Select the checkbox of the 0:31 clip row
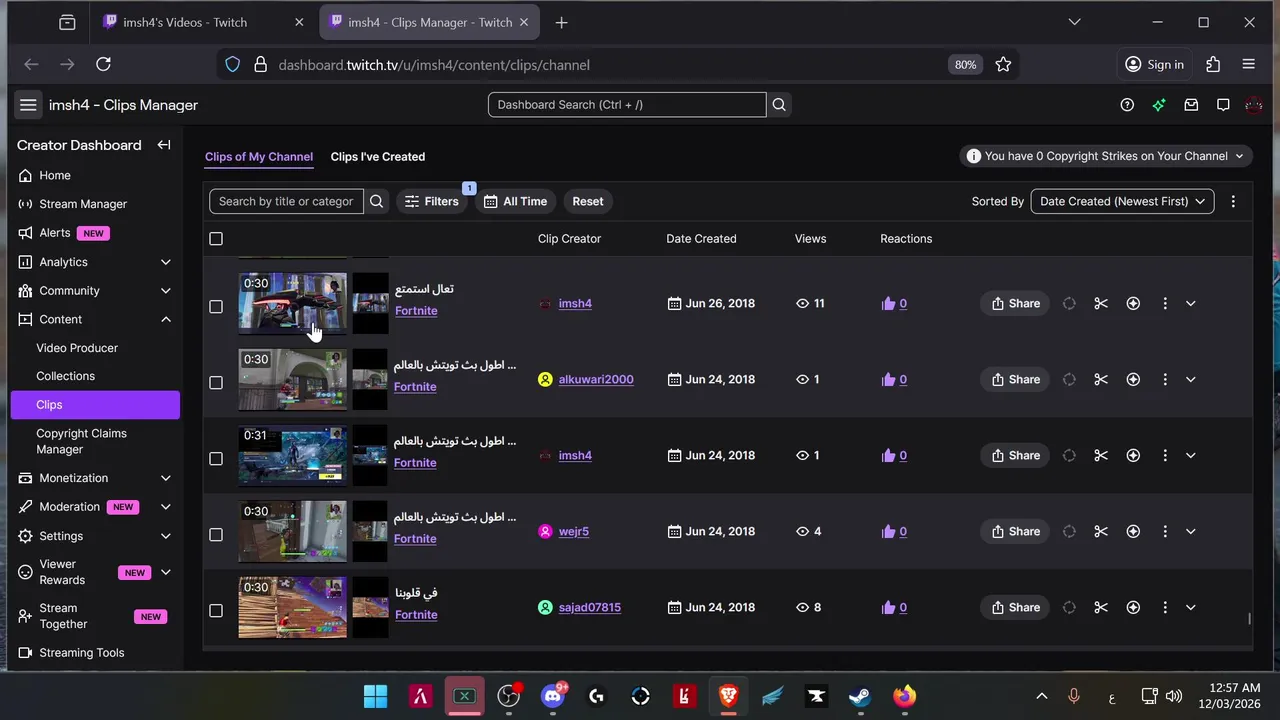The image size is (1280, 720). pyautogui.click(x=216, y=459)
